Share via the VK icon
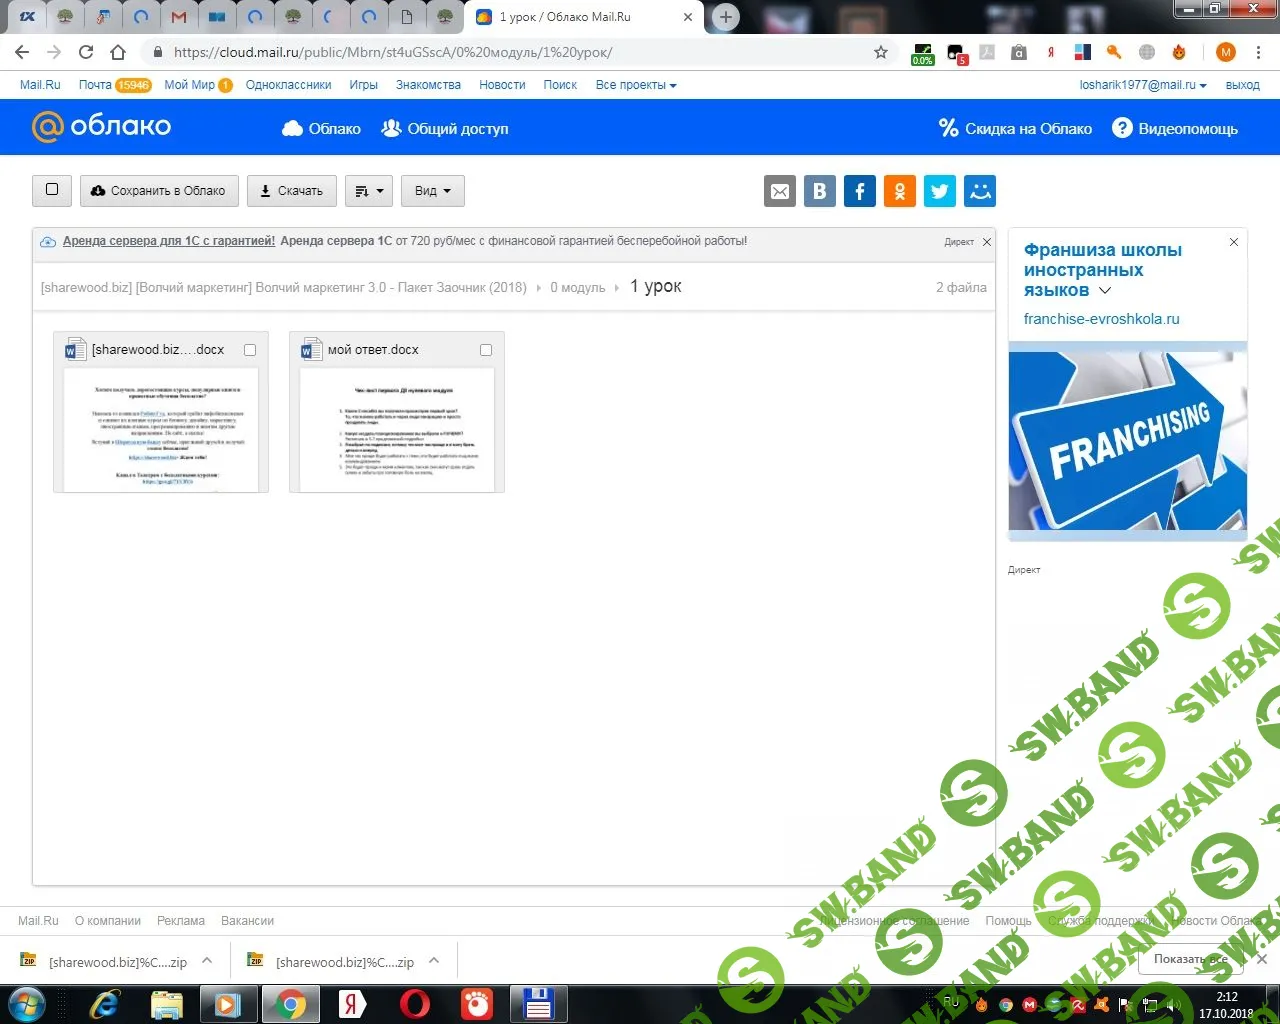1280x1024 pixels. click(x=820, y=191)
